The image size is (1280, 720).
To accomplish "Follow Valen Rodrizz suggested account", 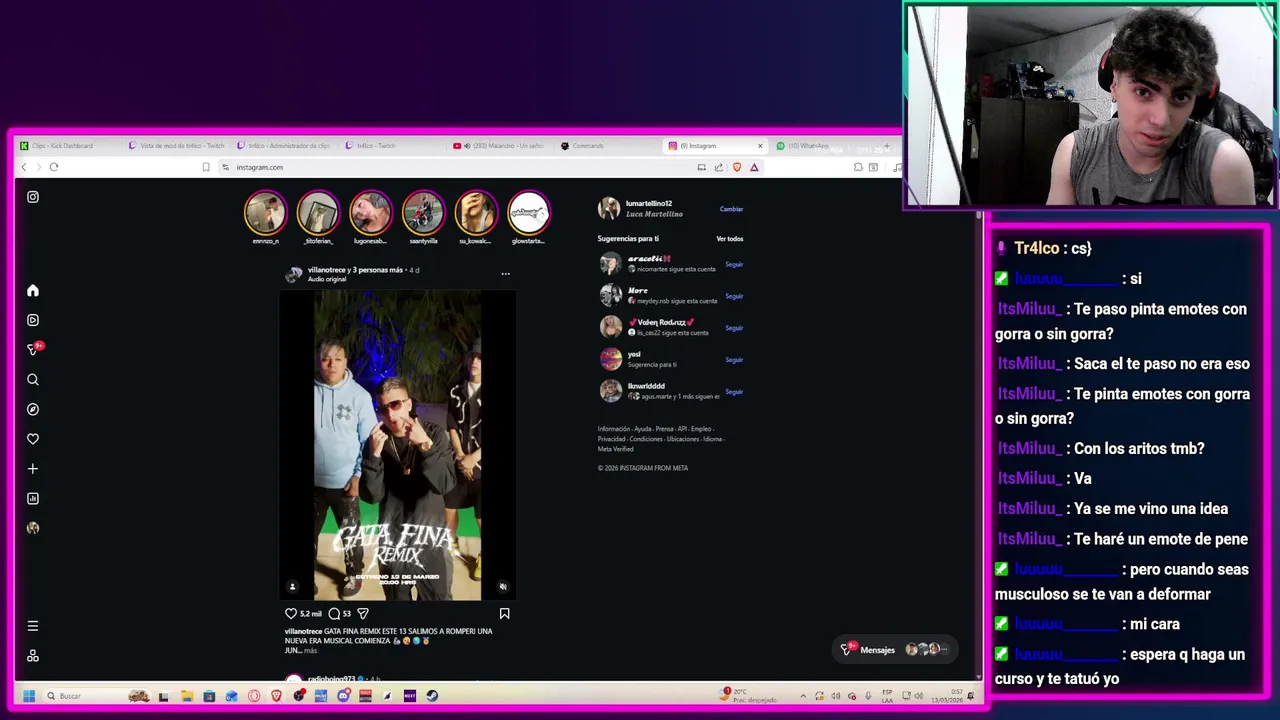I will (x=734, y=328).
